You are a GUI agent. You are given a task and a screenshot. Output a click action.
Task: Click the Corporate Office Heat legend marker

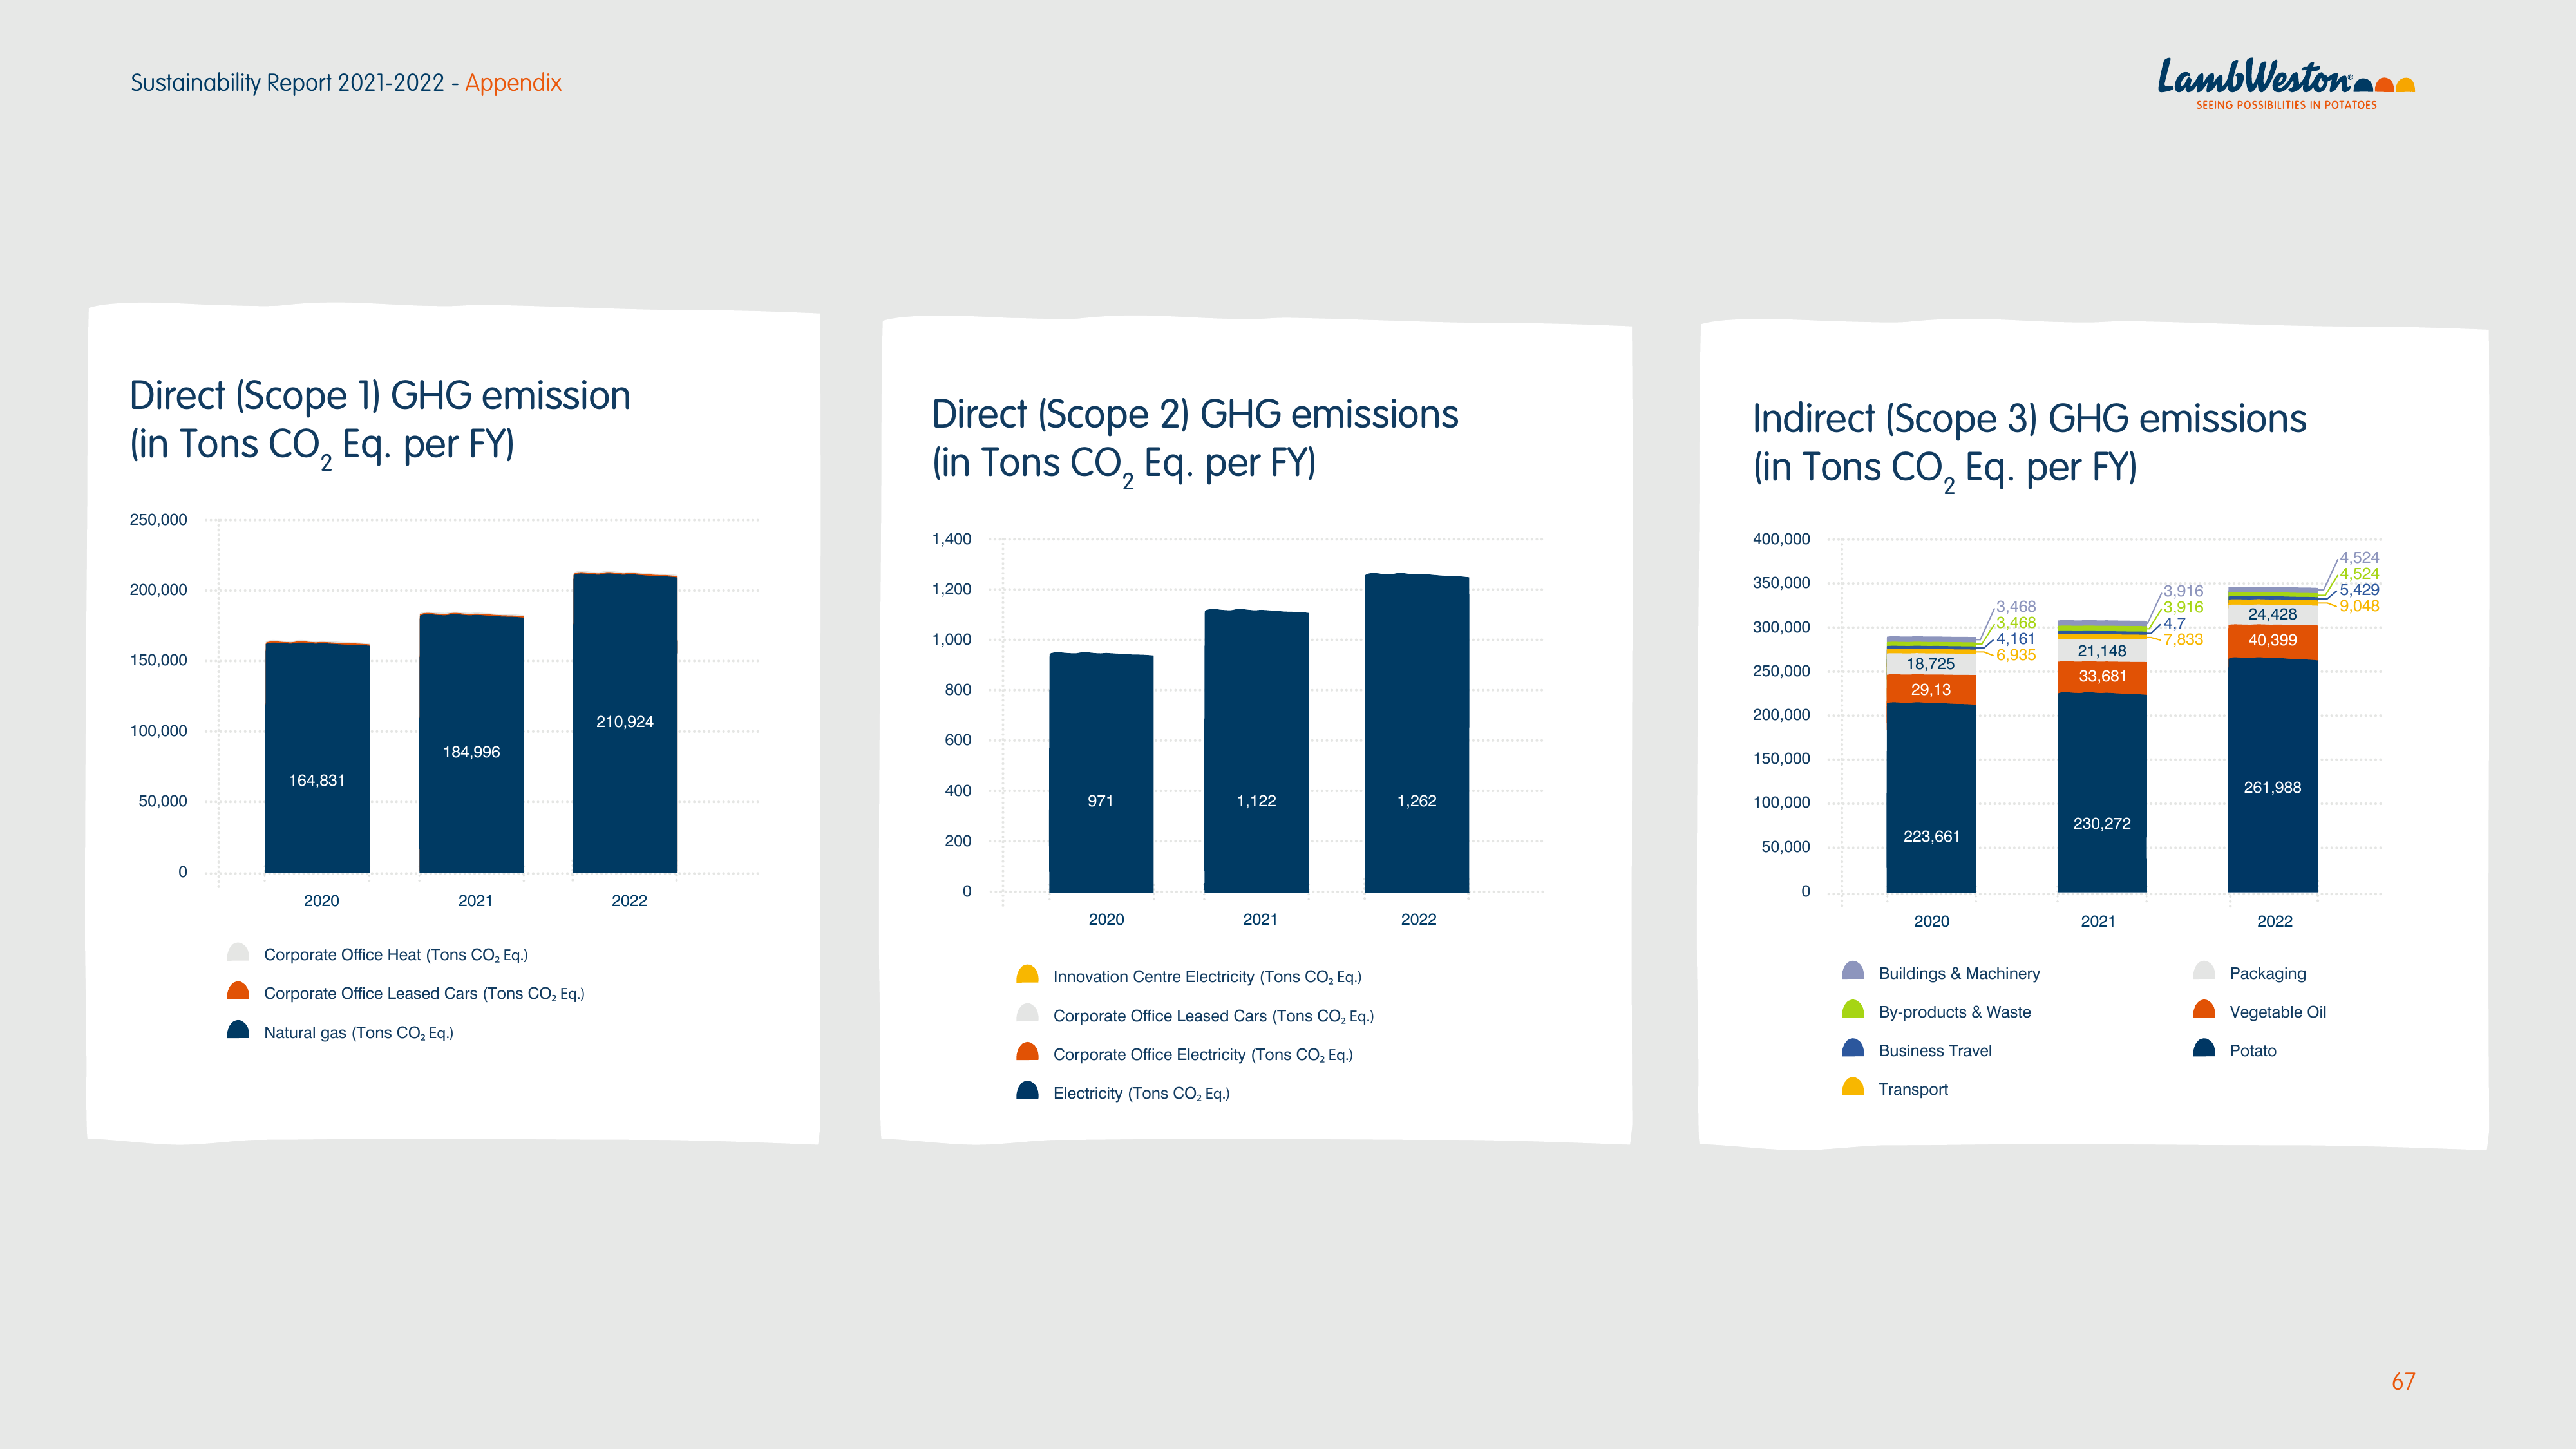(x=238, y=952)
